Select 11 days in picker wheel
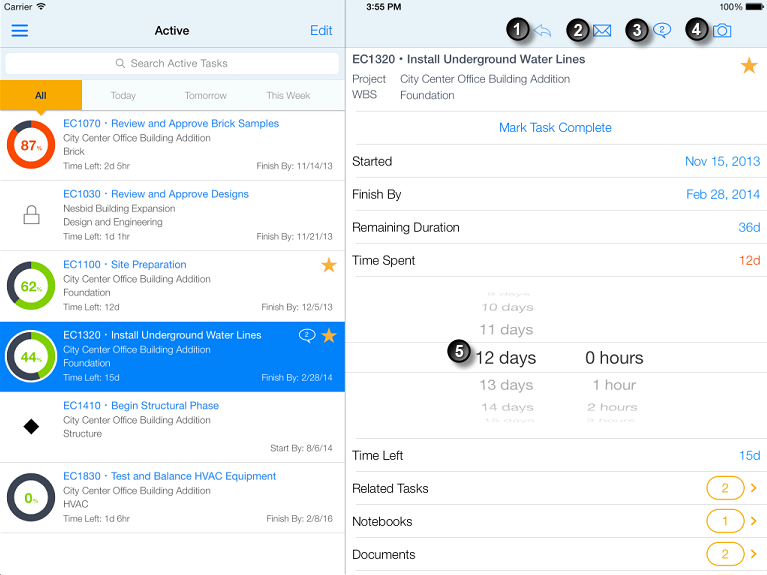The image size is (767, 575). [506, 330]
